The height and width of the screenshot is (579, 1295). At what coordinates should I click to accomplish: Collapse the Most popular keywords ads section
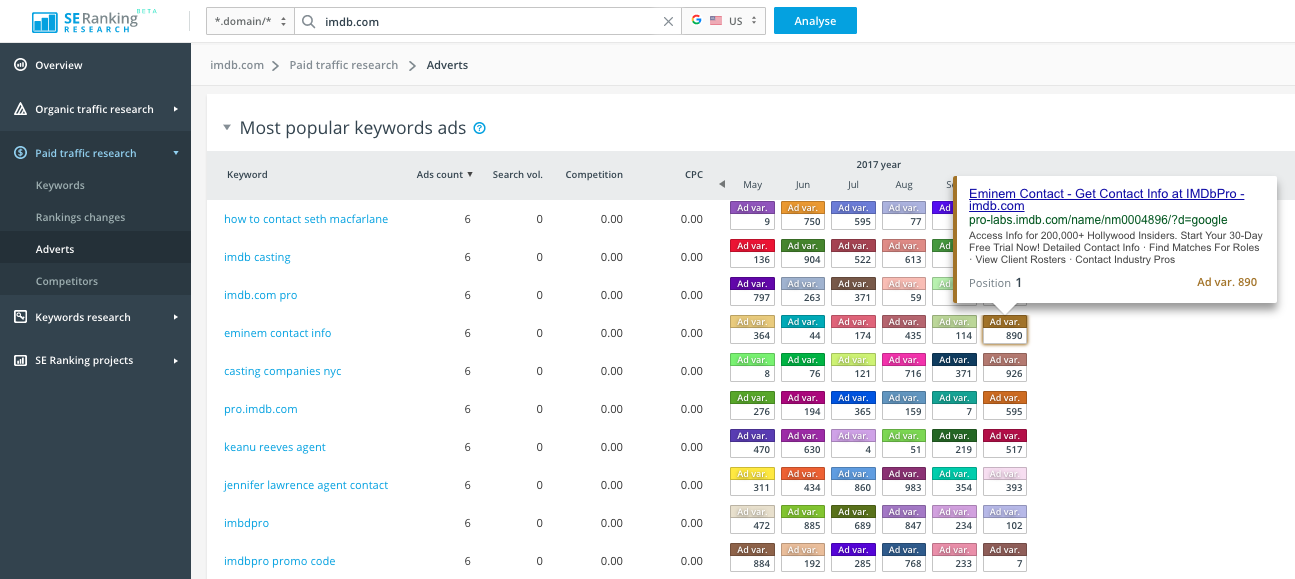[227, 128]
